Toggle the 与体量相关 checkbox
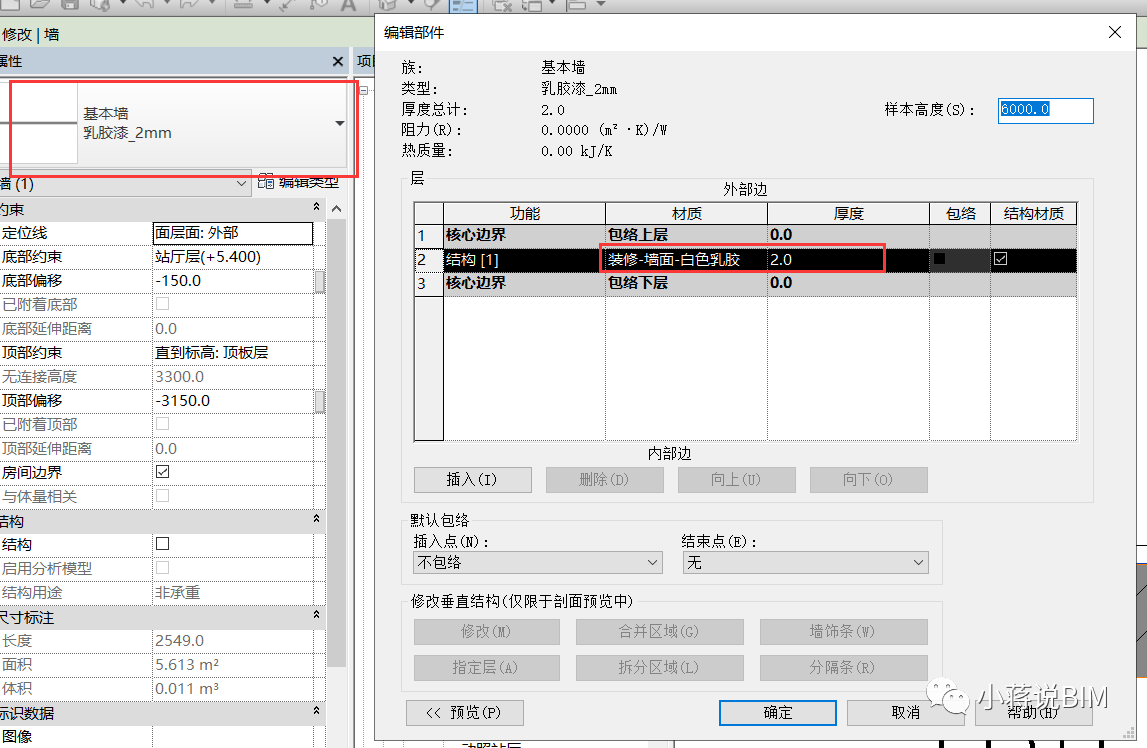 (162, 496)
